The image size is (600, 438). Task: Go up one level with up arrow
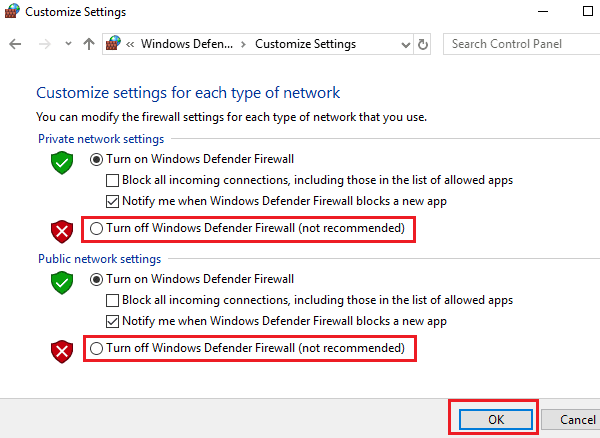pos(89,44)
